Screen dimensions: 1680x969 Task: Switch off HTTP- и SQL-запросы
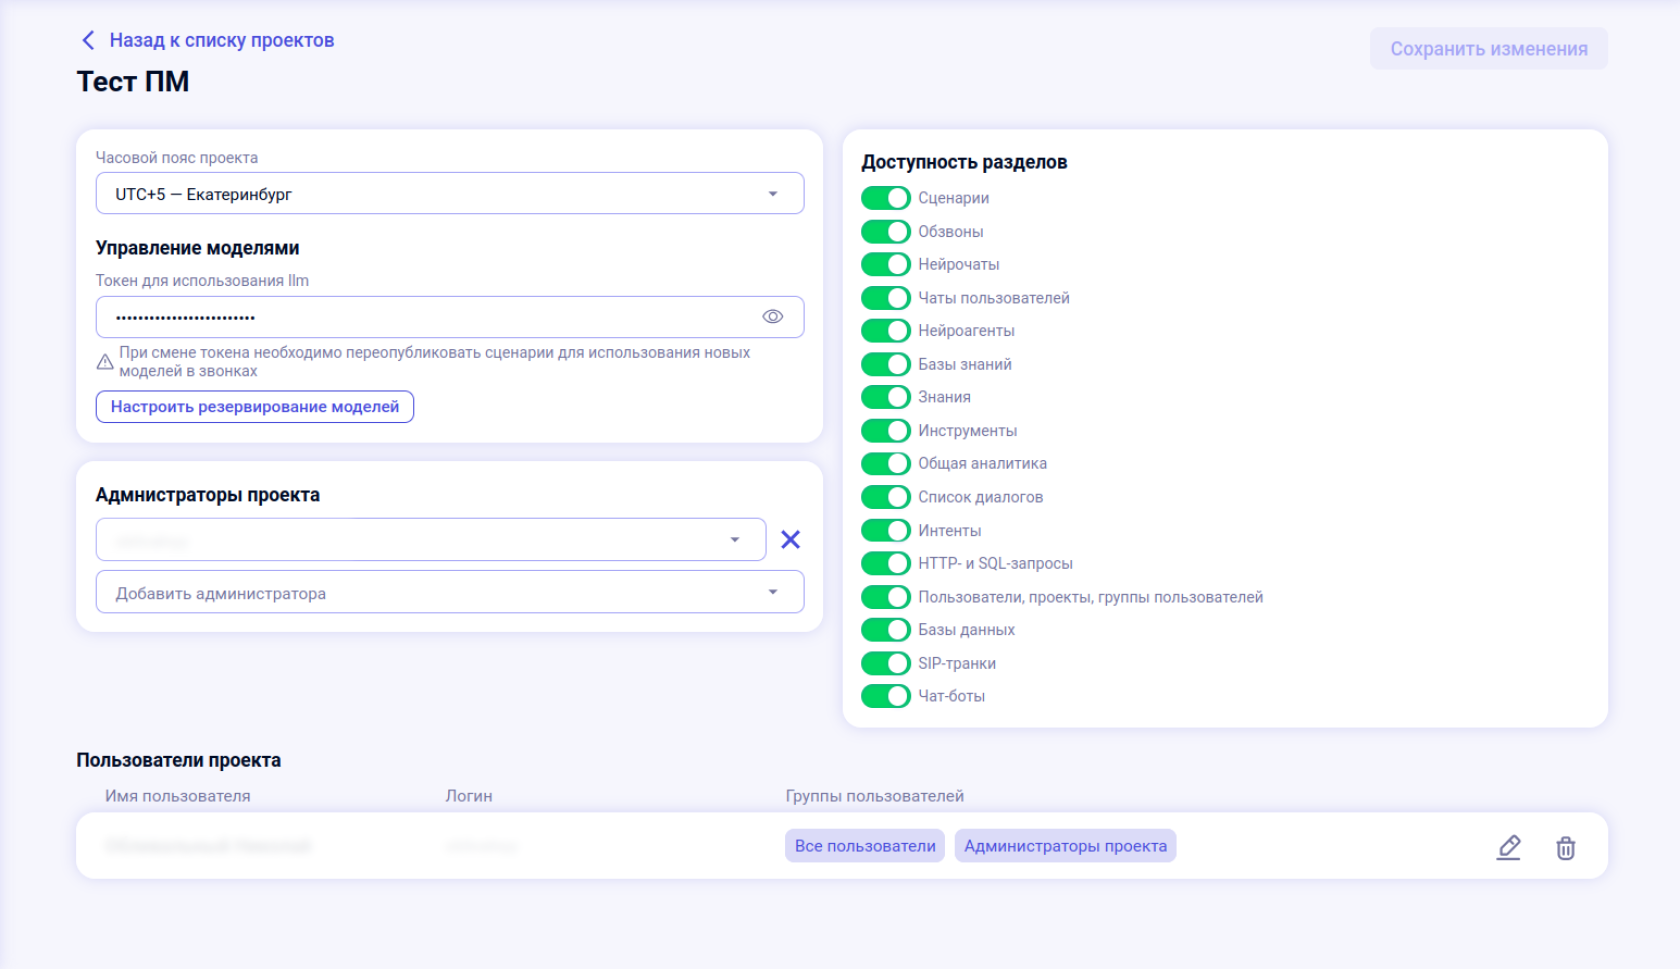[x=886, y=564]
